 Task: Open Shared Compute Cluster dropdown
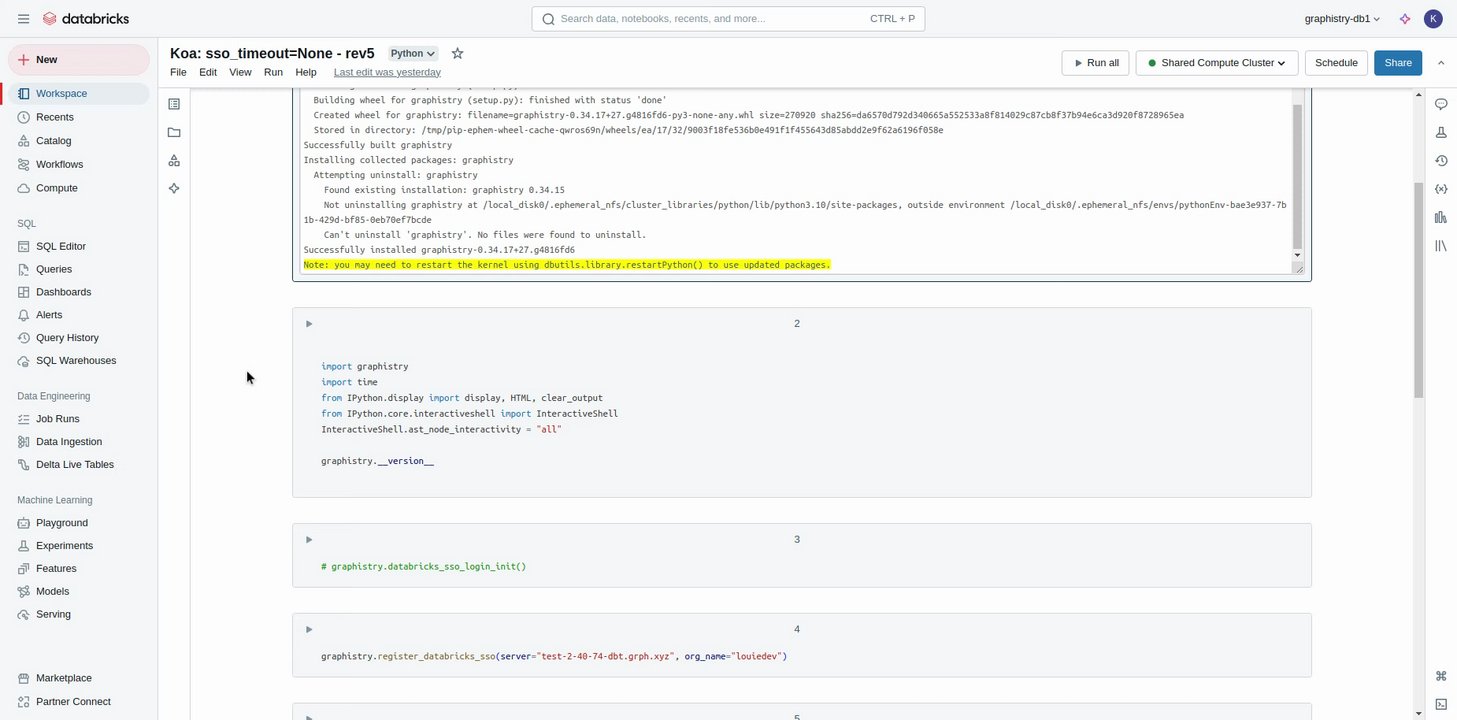[1217, 63]
